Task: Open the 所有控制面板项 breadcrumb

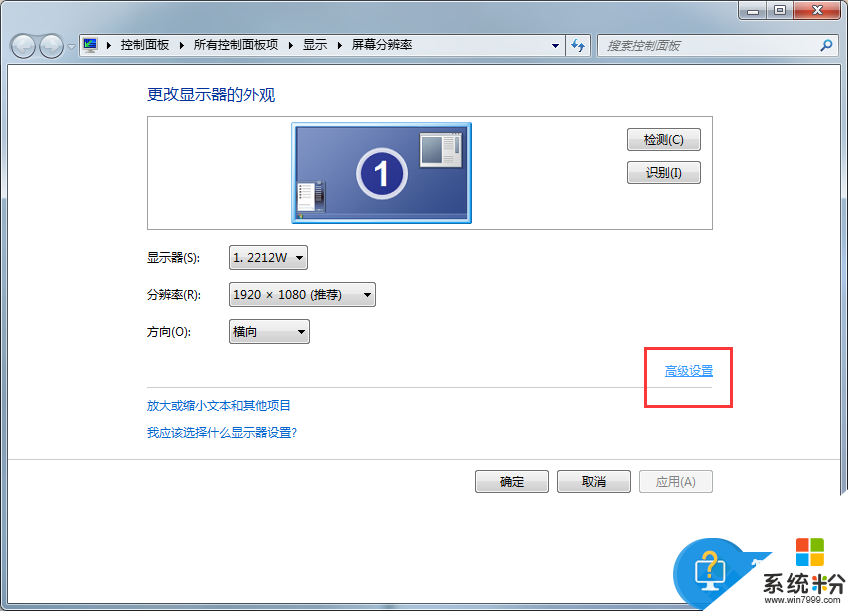Action: 236,45
